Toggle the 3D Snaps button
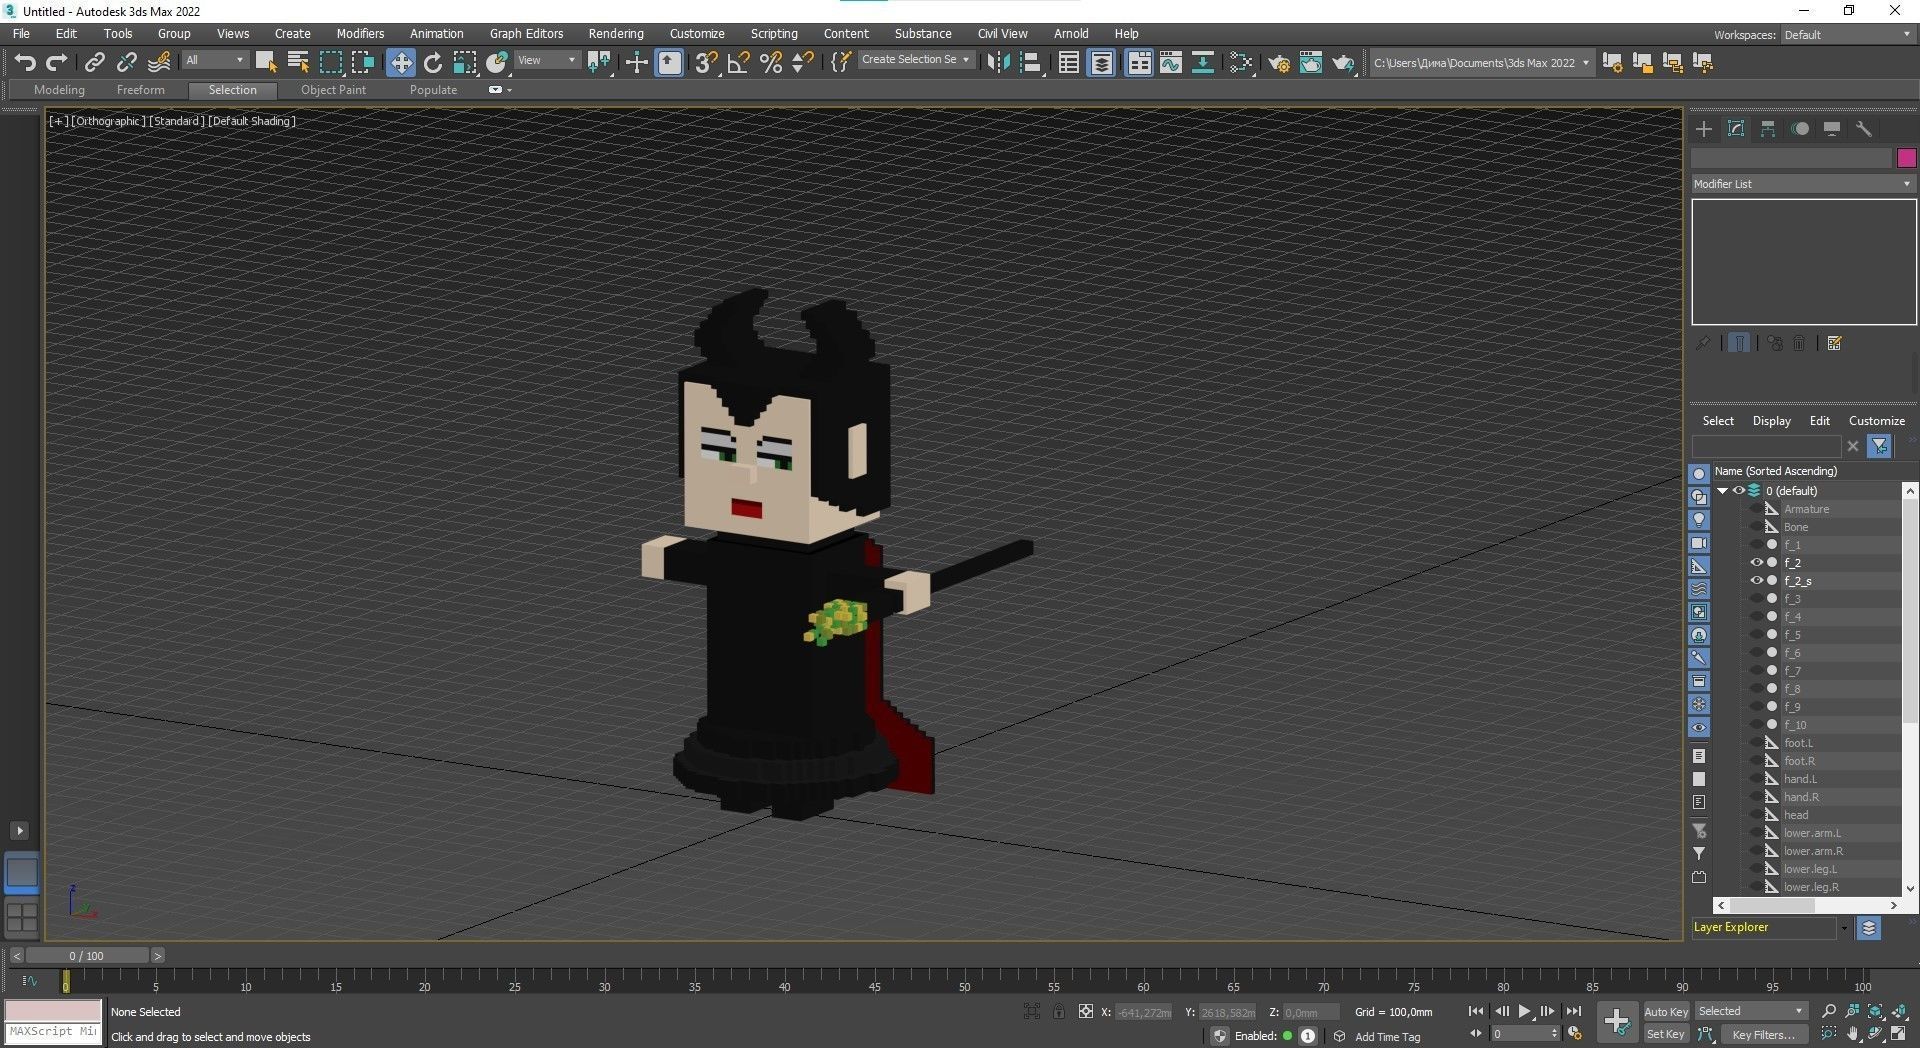1920x1048 pixels. point(706,62)
